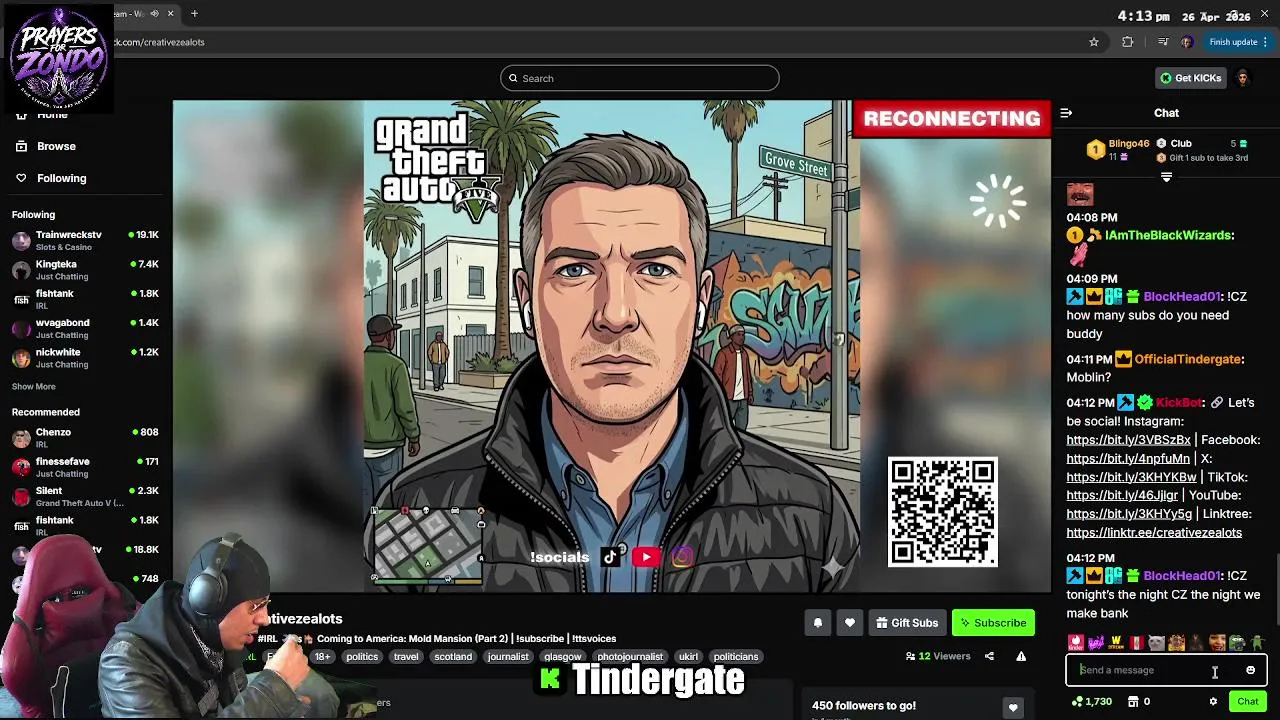Open Kingteka channel in sidebar
This screenshot has height=720, width=1280.
pyautogui.click(x=86, y=270)
